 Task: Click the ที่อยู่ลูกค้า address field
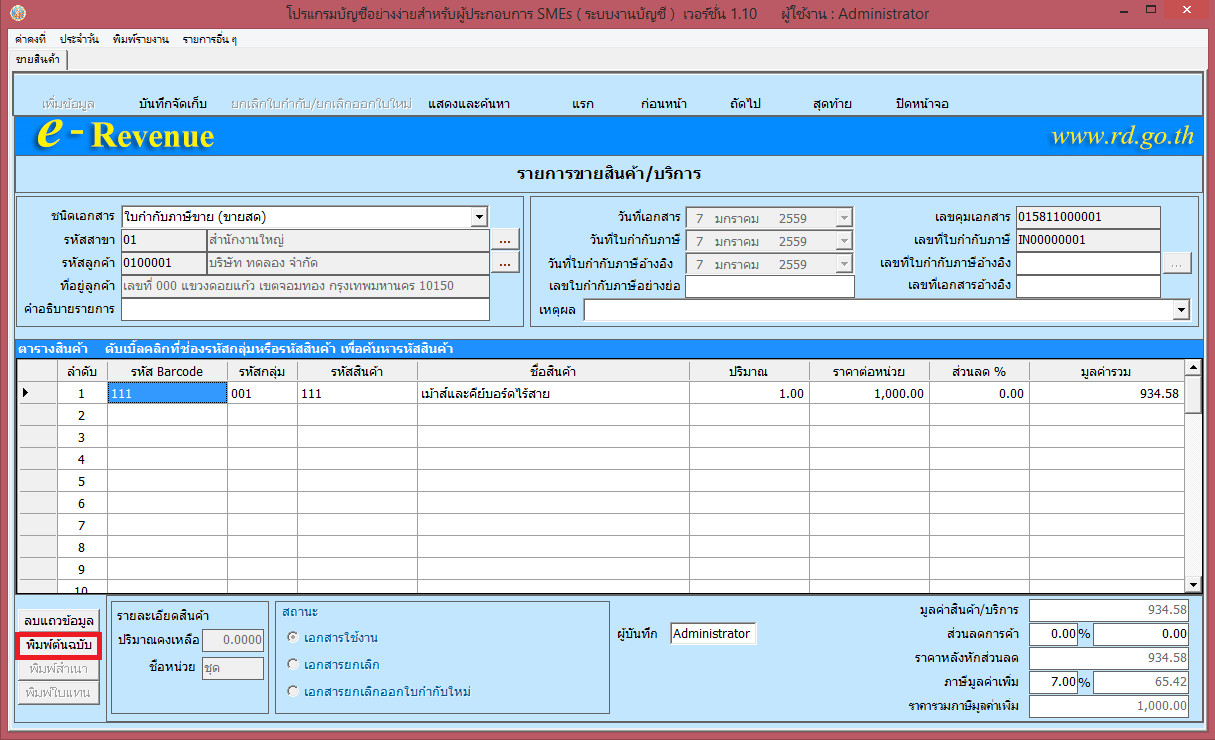tap(305, 286)
